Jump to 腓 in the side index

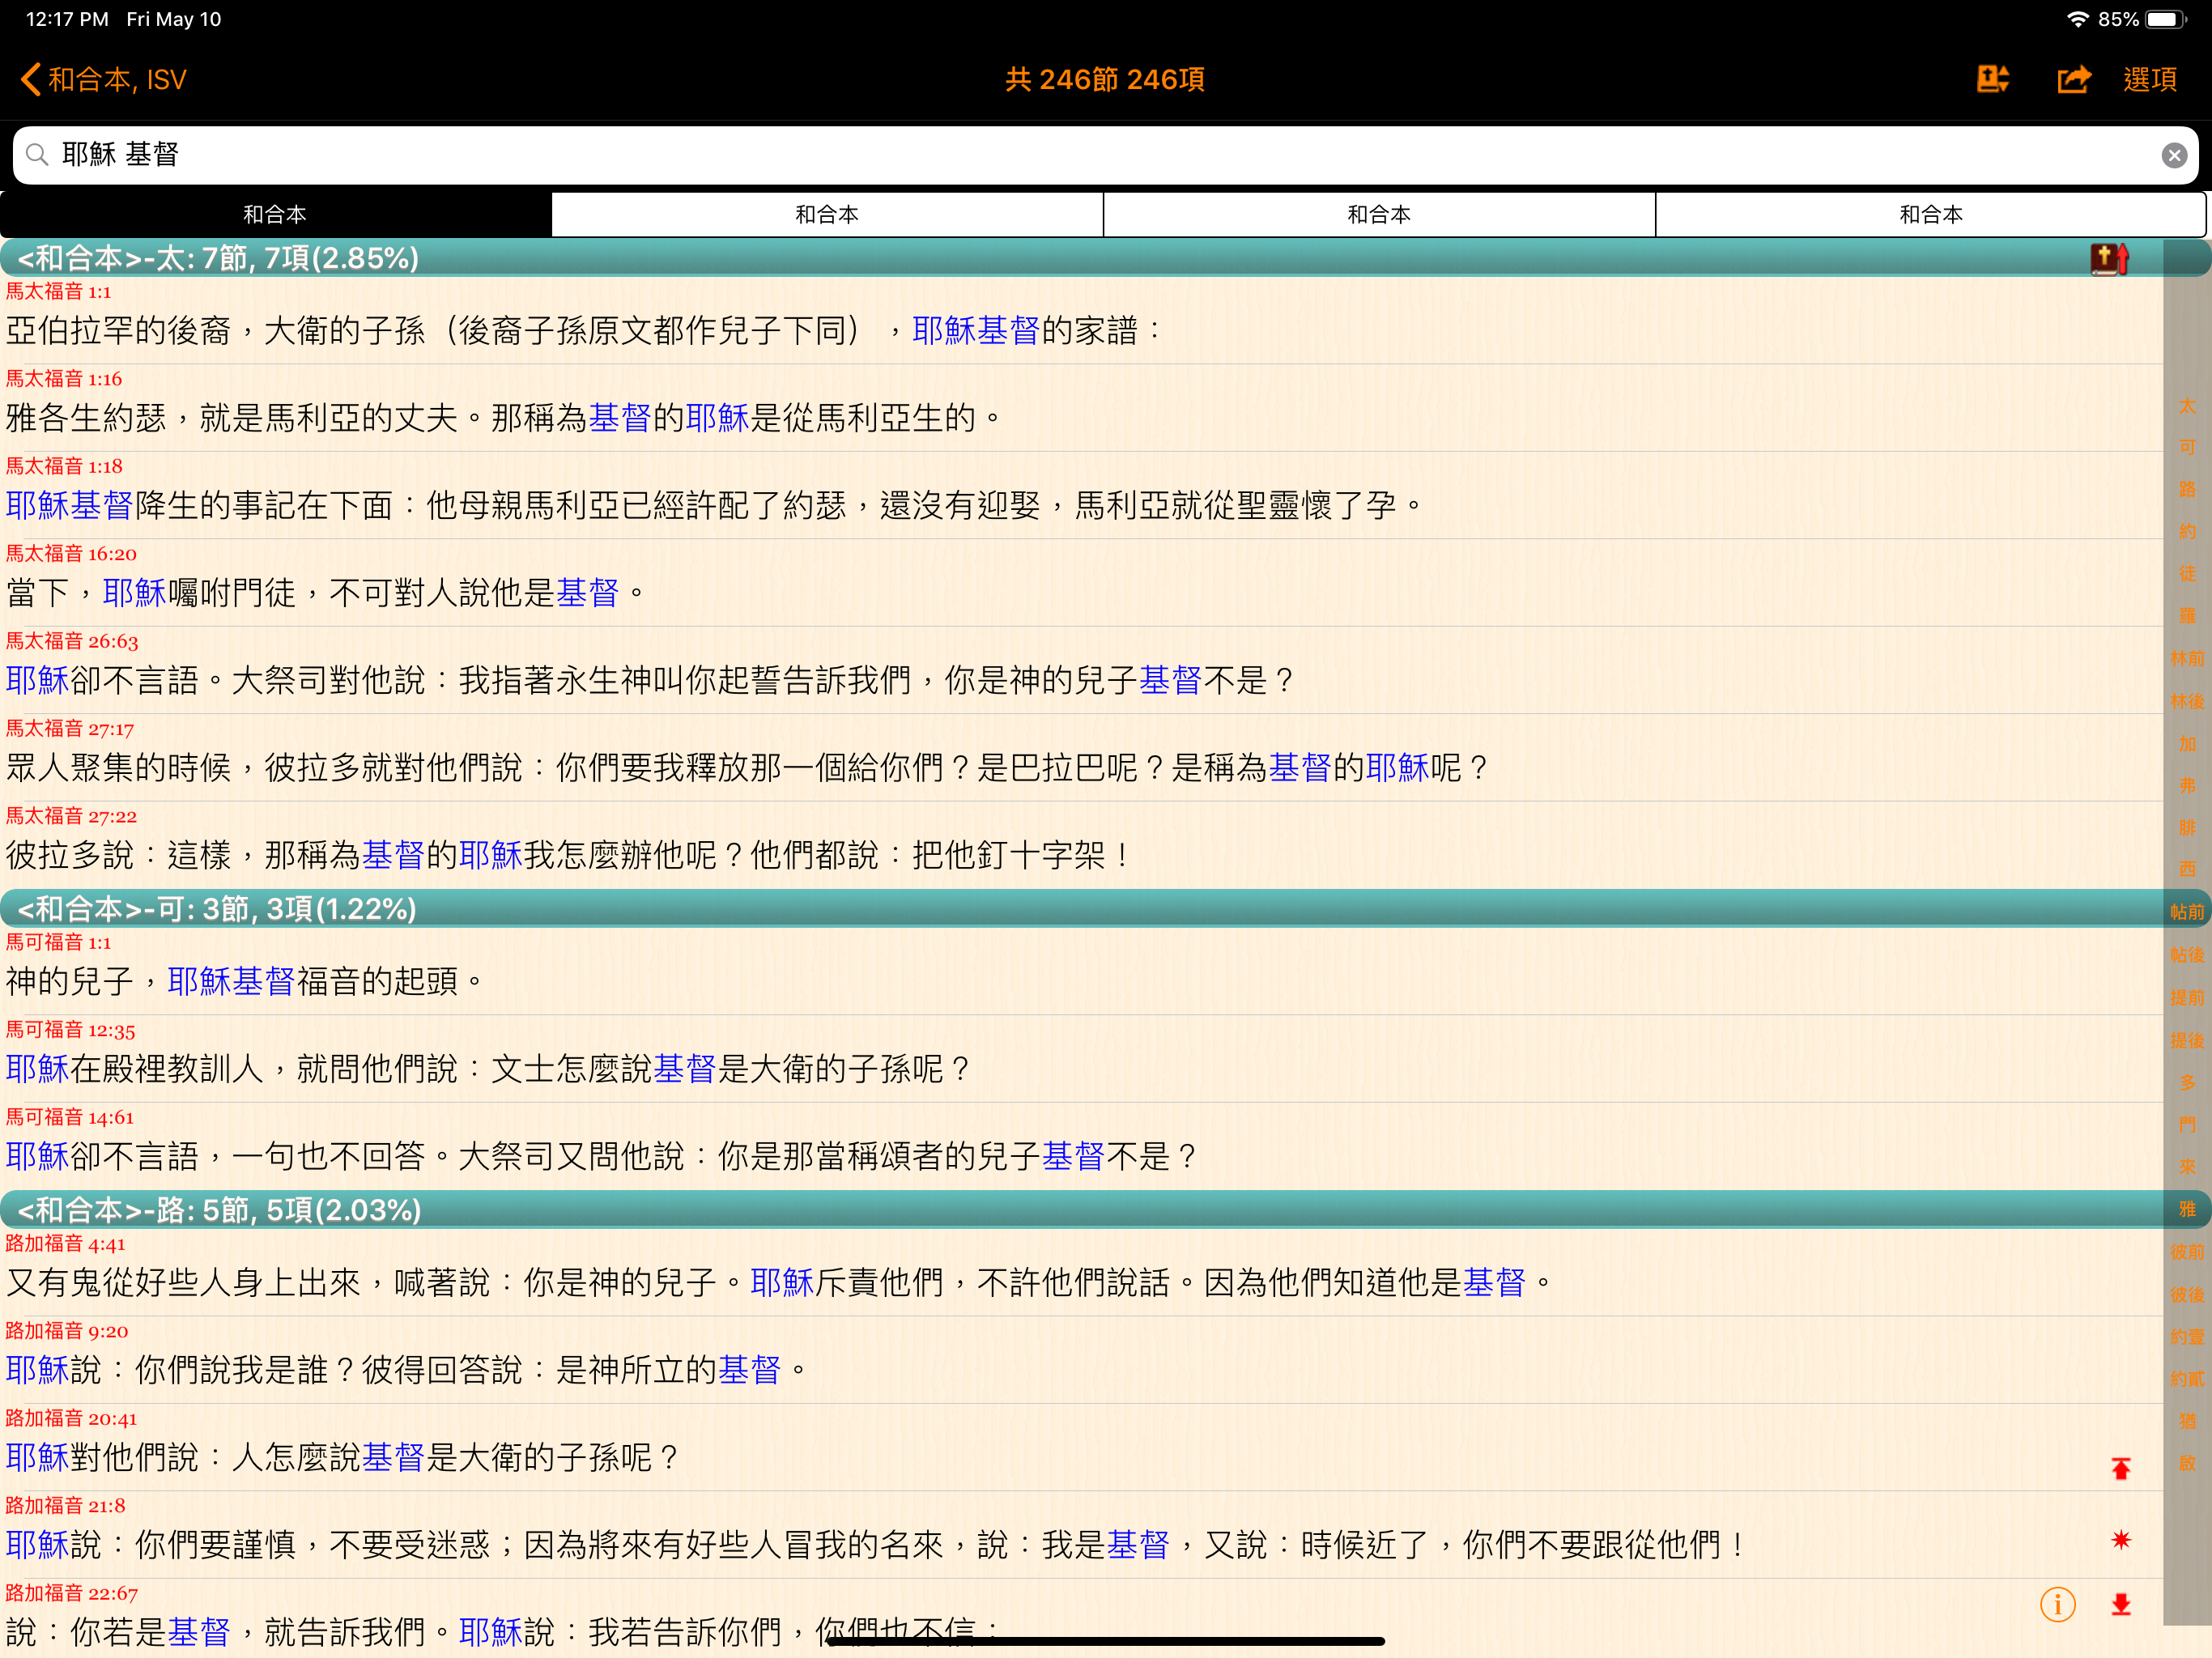coord(2187,828)
